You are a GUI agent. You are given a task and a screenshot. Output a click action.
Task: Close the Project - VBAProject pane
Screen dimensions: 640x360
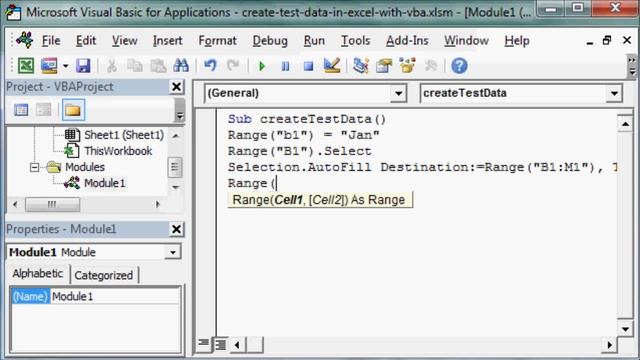[x=176, y=87]
